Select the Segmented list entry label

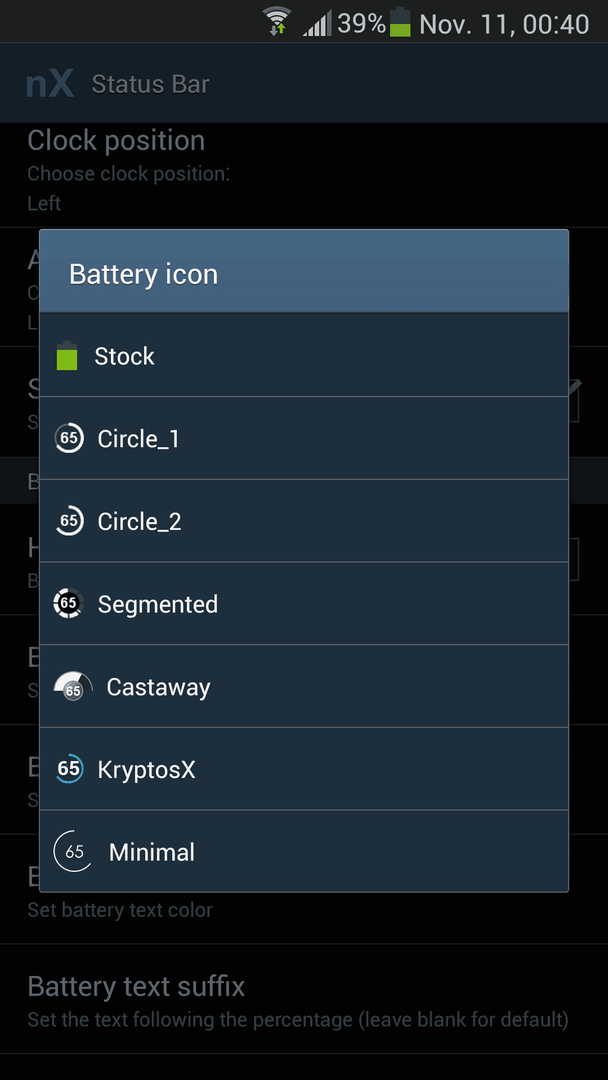(x=158, y=604)
